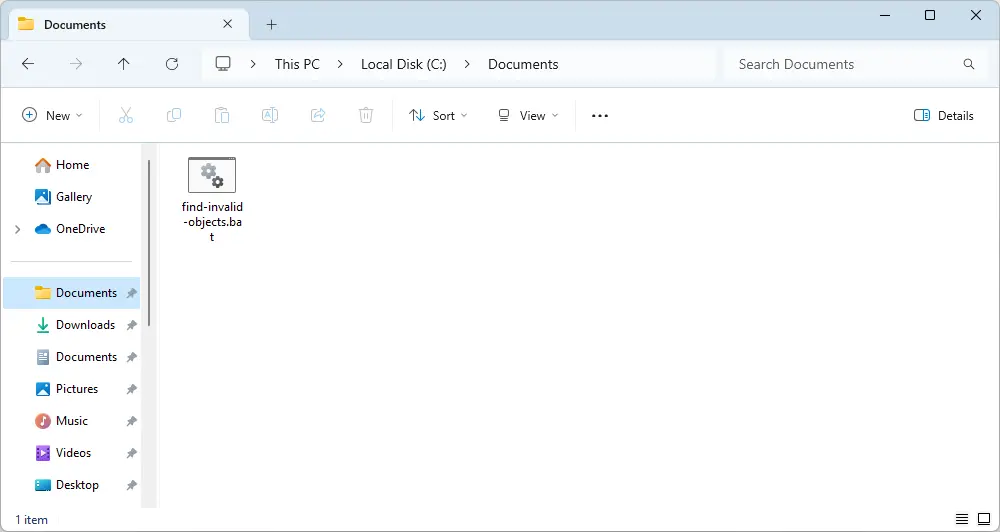
Task: Click Documents breadcrumb in address bar
Action: coord(523,64)
